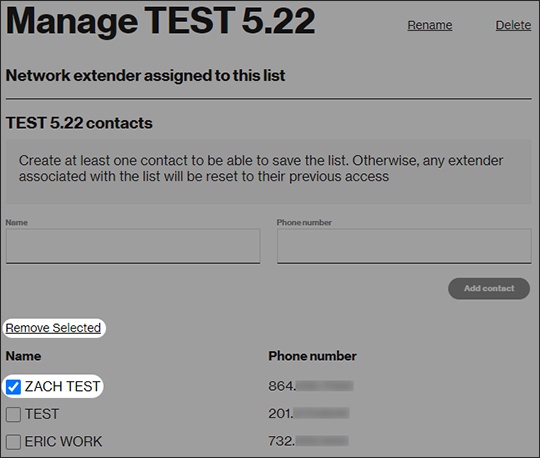Click Delete to remove the list

tap(513, 25)
